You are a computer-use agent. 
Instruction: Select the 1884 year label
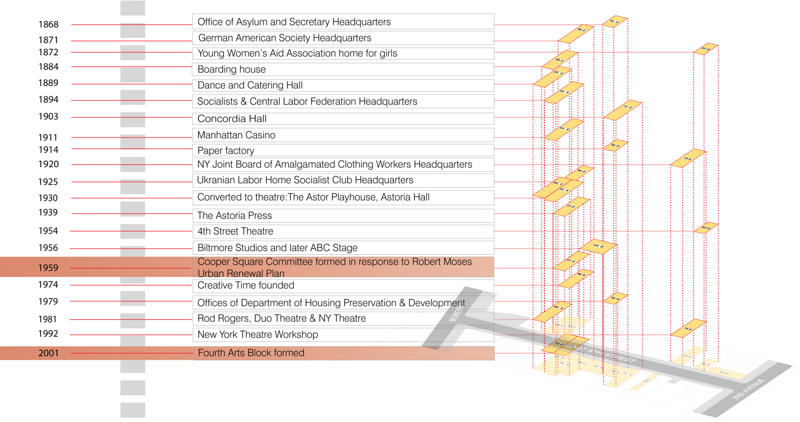click(48, 67)
